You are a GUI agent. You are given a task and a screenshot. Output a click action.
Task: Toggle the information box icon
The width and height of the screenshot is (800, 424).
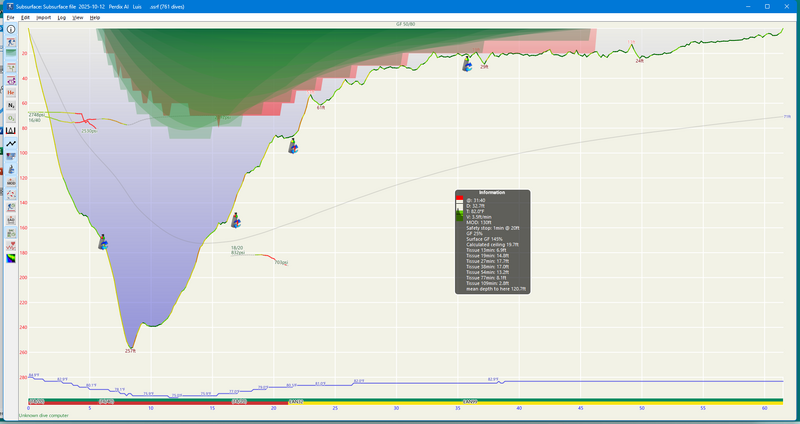[x=11, y=30]
